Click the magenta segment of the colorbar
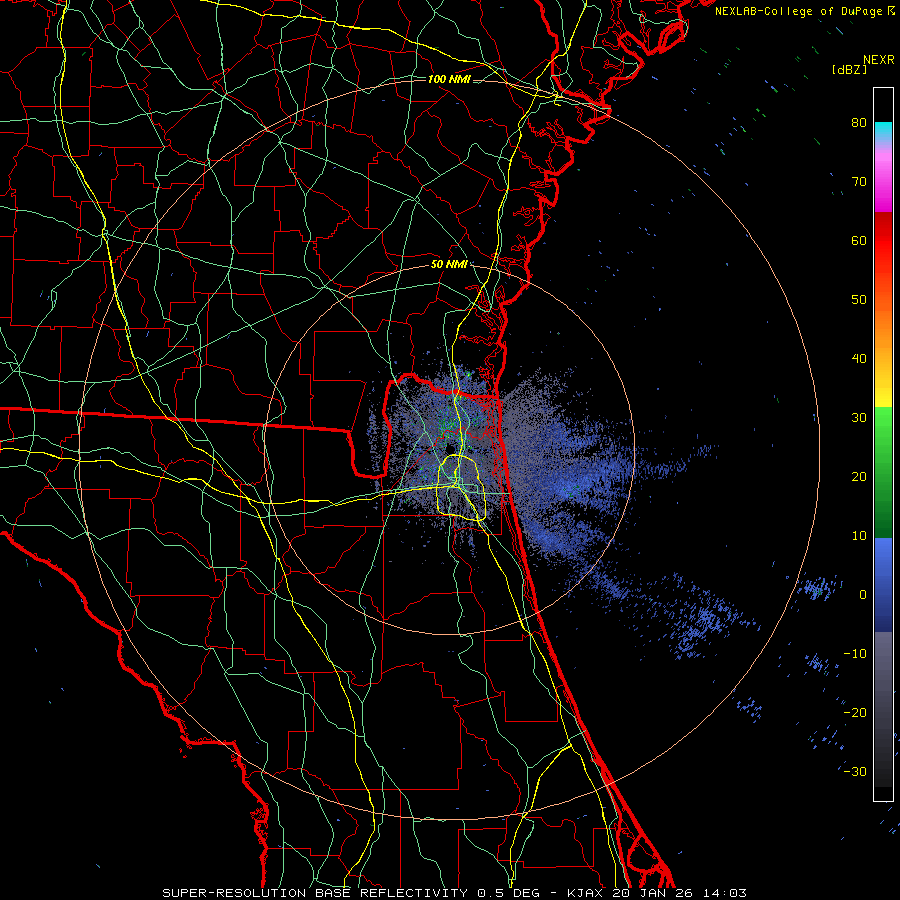Viewport: 900px width, 900px height. tap(883, 178)
